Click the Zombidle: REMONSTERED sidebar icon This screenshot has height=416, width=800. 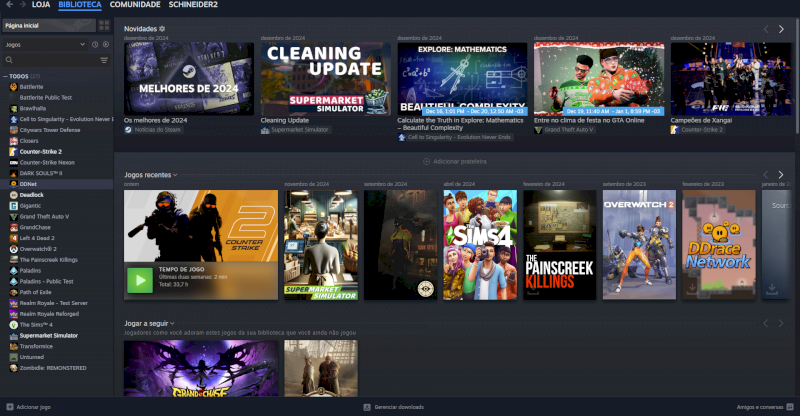[14, 368]
